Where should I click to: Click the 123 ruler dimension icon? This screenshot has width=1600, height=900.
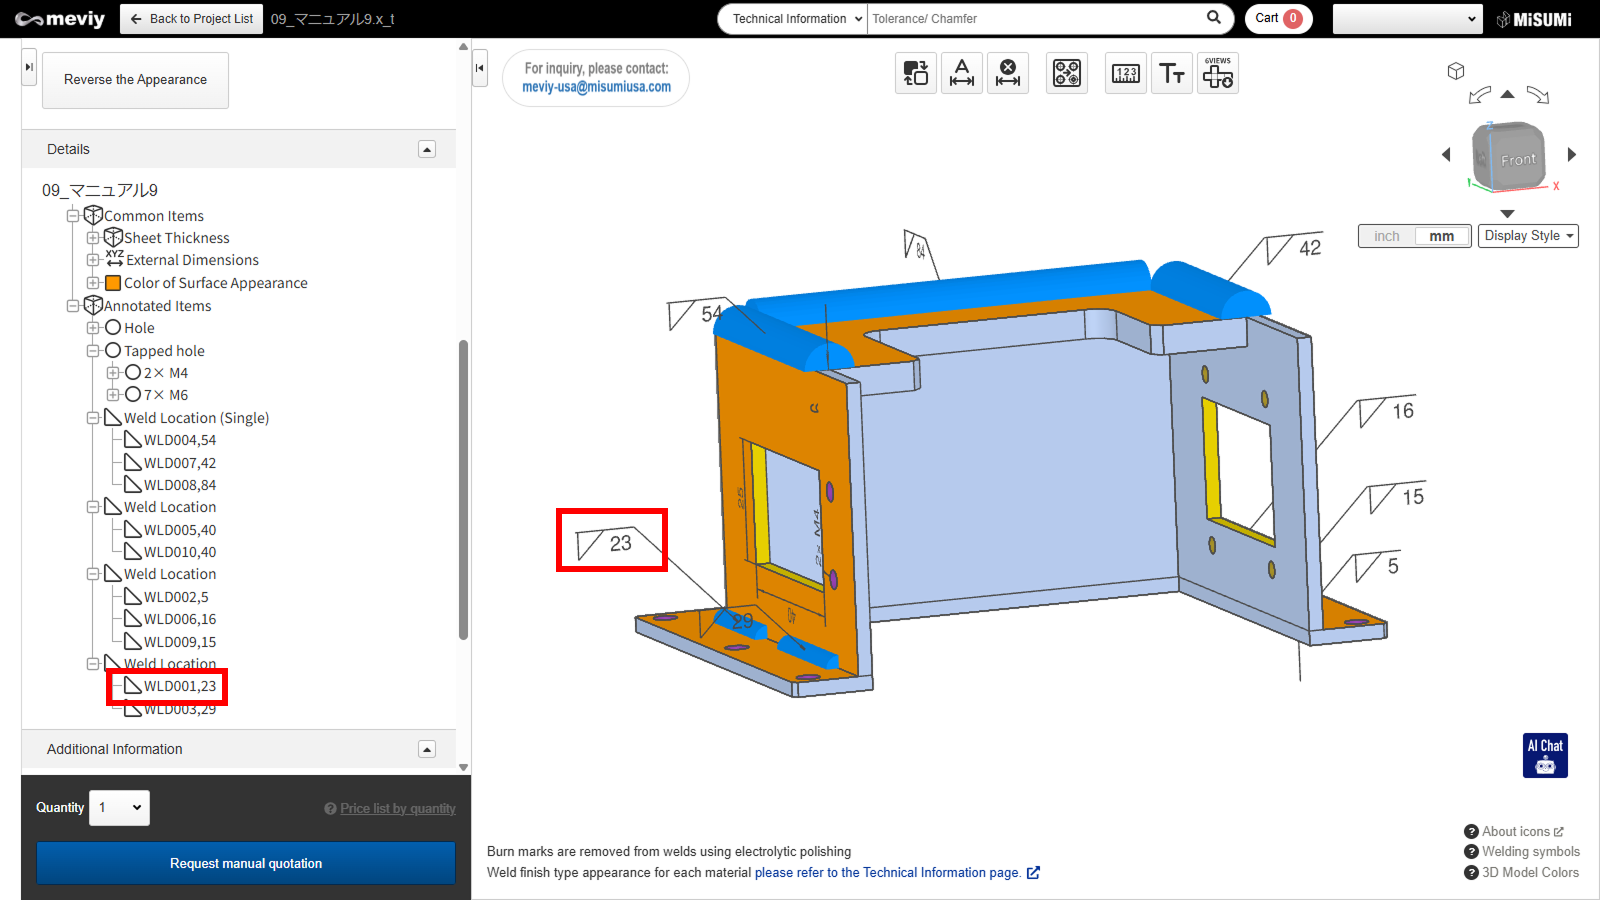1126,73
